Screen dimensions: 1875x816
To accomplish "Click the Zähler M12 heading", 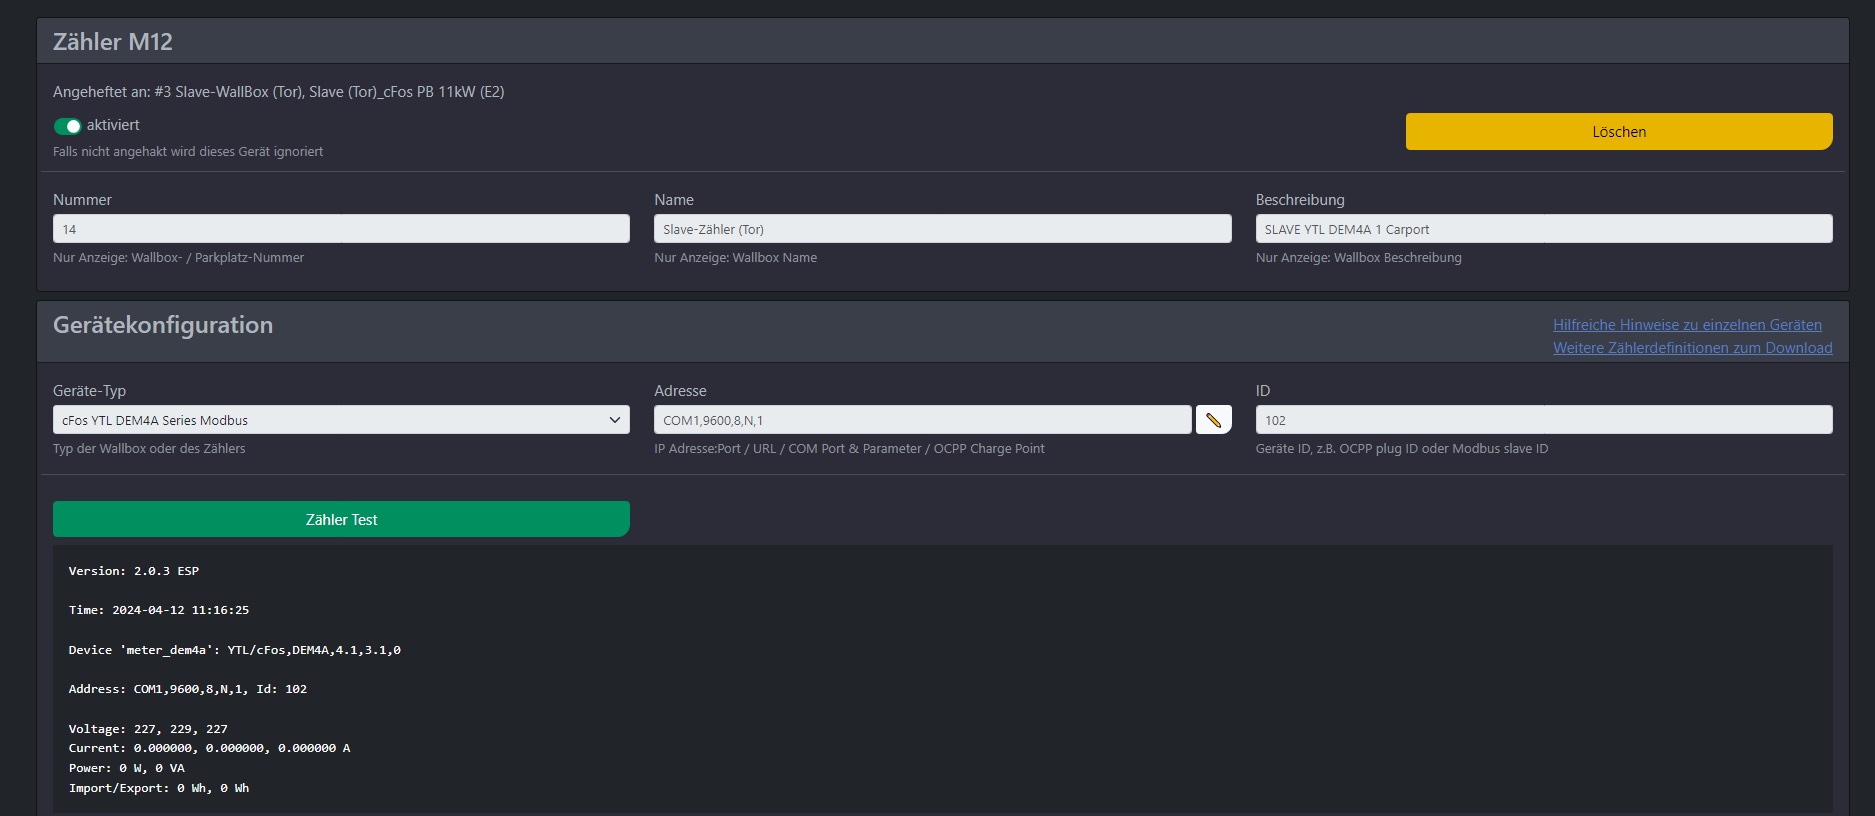I will click(113, 42).
